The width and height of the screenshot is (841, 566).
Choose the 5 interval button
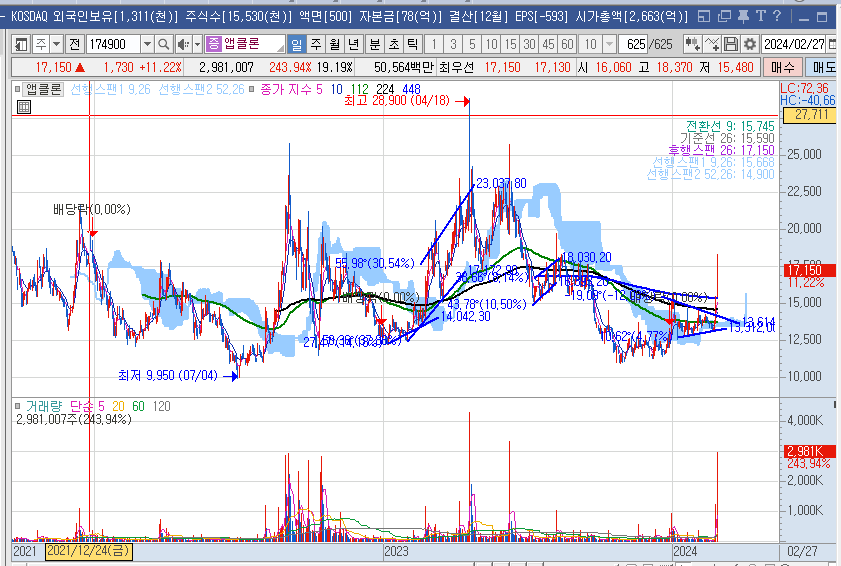click(472, 44)
